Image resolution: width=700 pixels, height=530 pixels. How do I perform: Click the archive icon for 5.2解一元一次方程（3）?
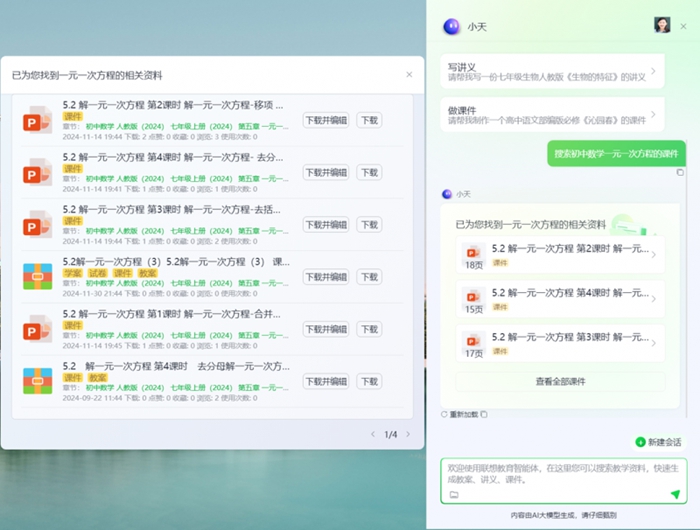(x=37, y=277)
